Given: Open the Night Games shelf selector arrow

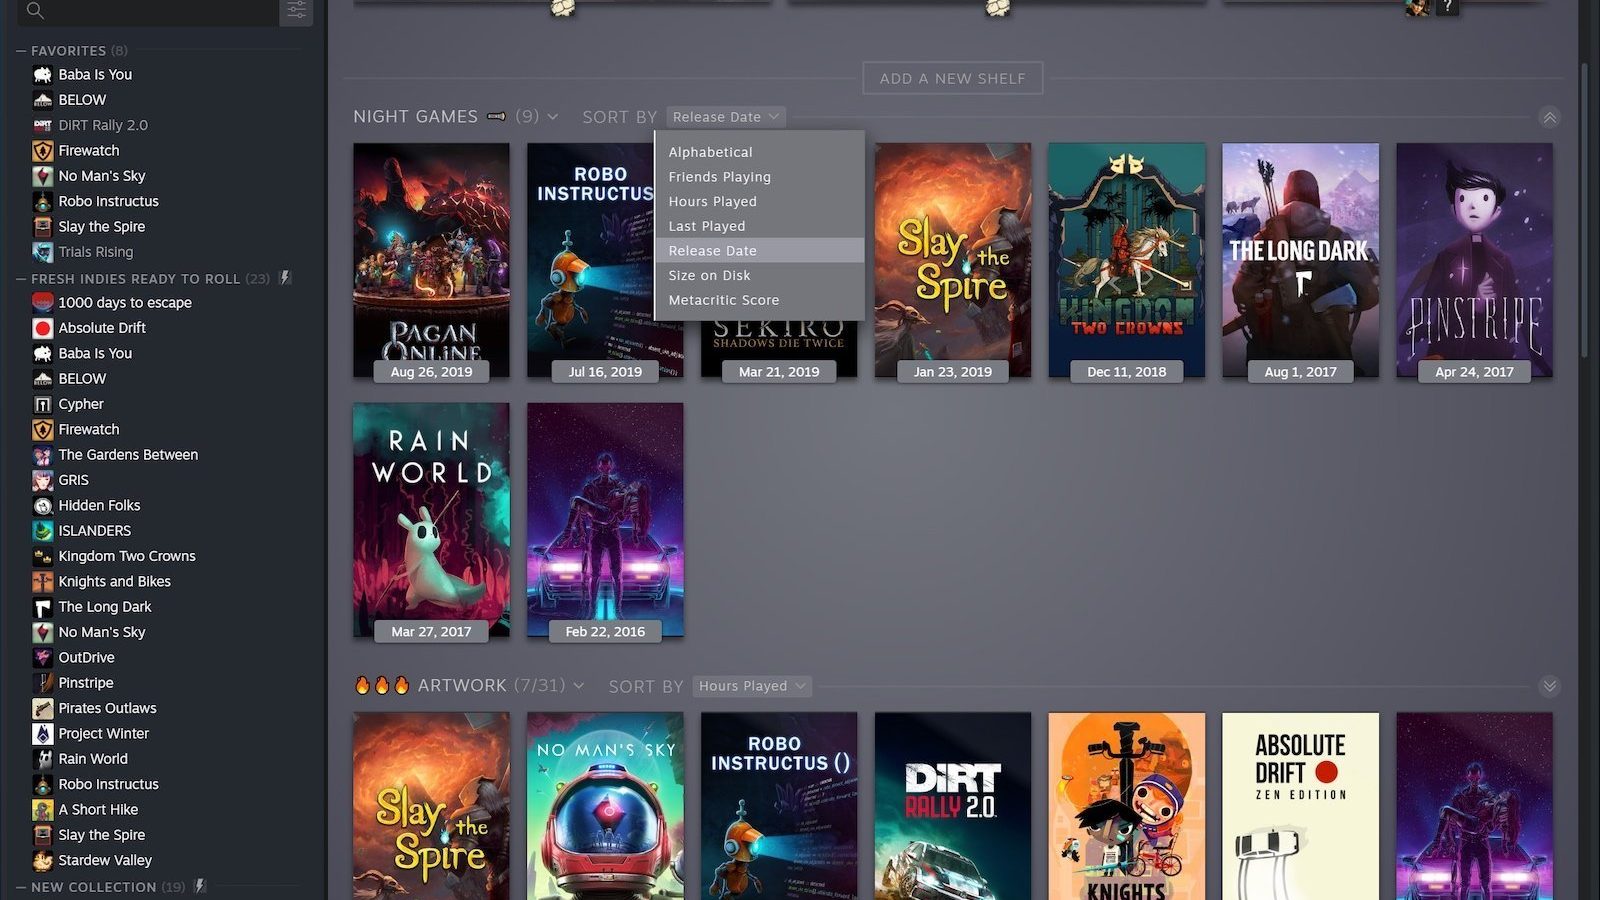Looking at the screenshot, I should (553, 117).
